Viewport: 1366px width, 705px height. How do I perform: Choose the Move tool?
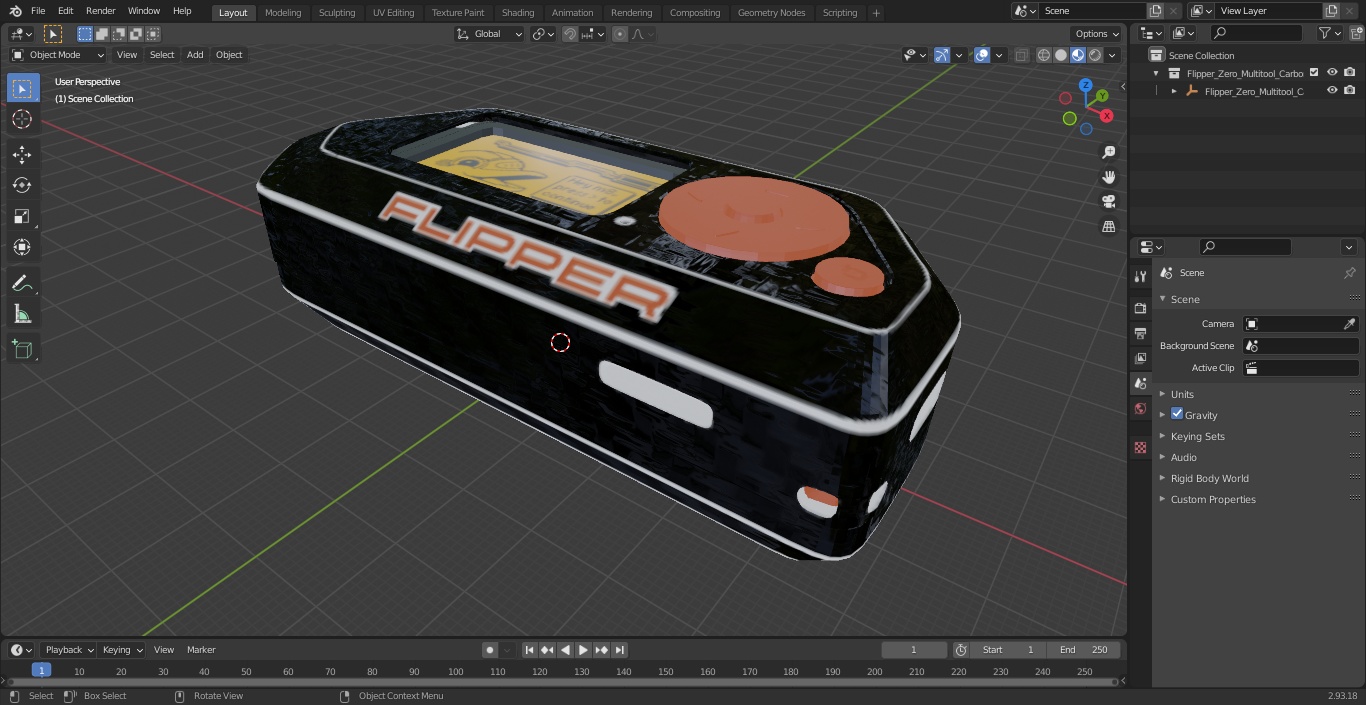(x=22, y=155)
